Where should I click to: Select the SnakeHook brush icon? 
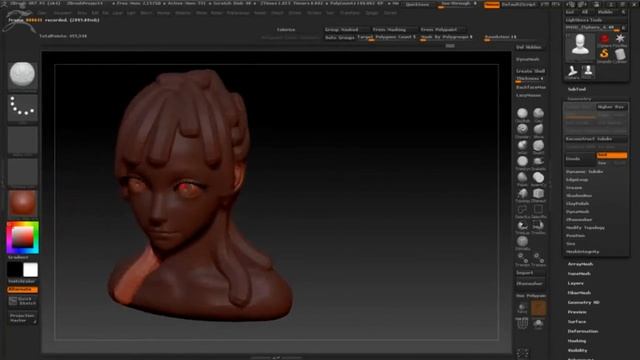click(538, 162)
